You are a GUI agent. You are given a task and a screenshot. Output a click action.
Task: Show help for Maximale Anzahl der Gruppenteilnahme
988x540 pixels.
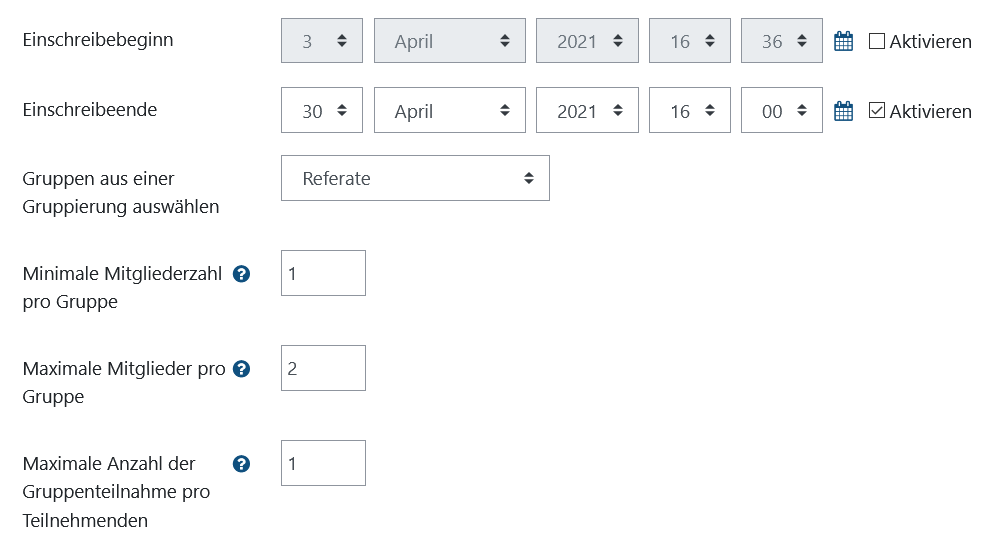pyautogui.click(x=241, y=464)
